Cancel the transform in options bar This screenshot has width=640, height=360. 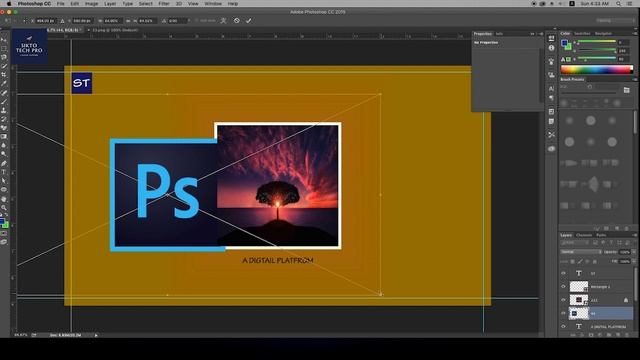pyautogui.click(x=237, y=20)
